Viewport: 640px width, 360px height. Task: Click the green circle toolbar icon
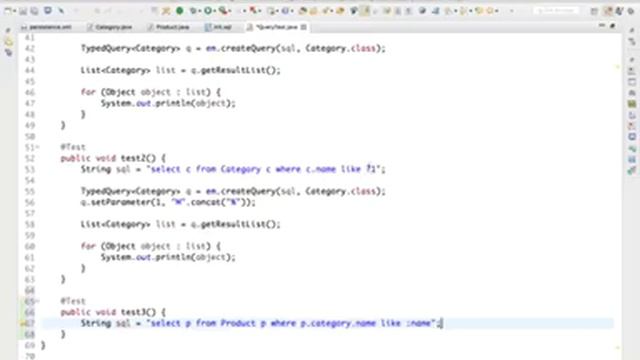pos(180,11)
